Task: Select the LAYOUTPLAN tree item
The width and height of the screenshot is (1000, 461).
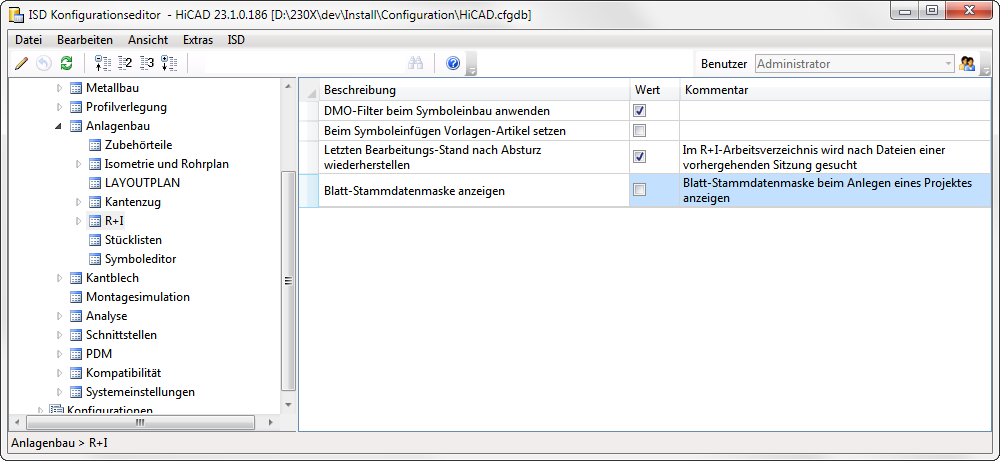Action: [142, 183]
